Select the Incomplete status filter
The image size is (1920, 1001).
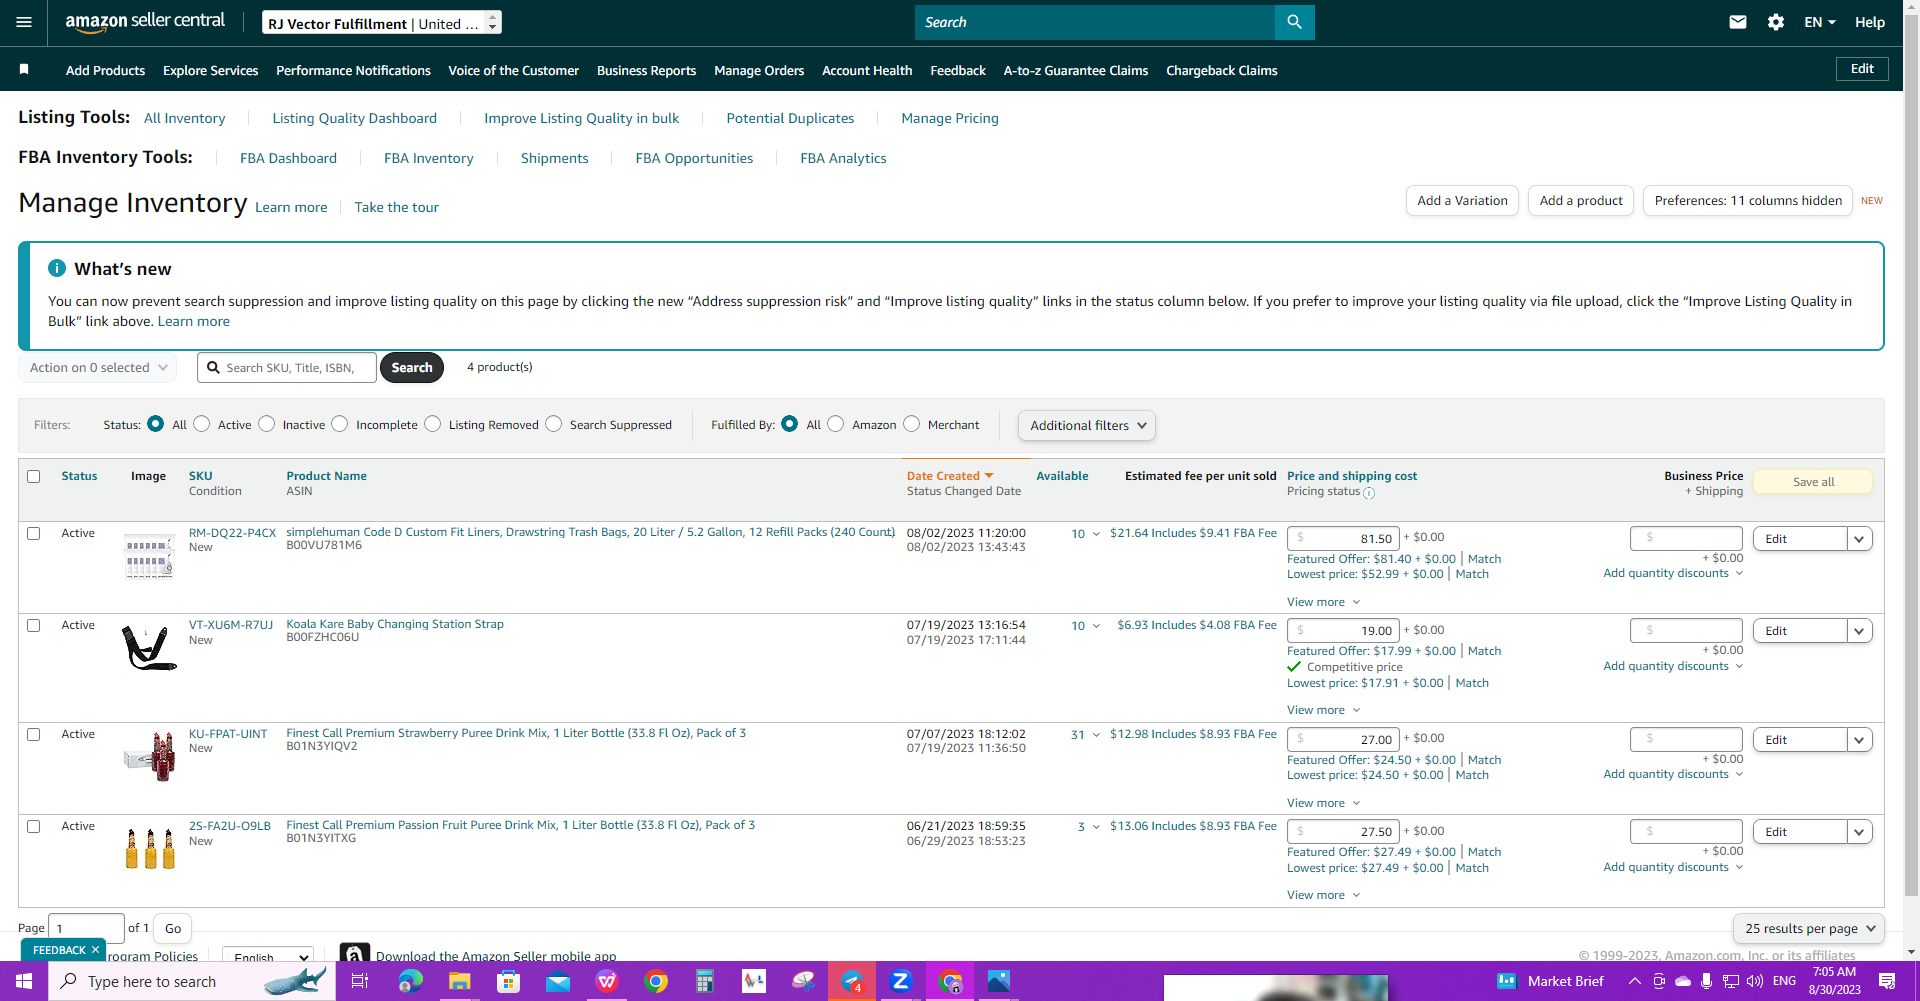[340, 424]
